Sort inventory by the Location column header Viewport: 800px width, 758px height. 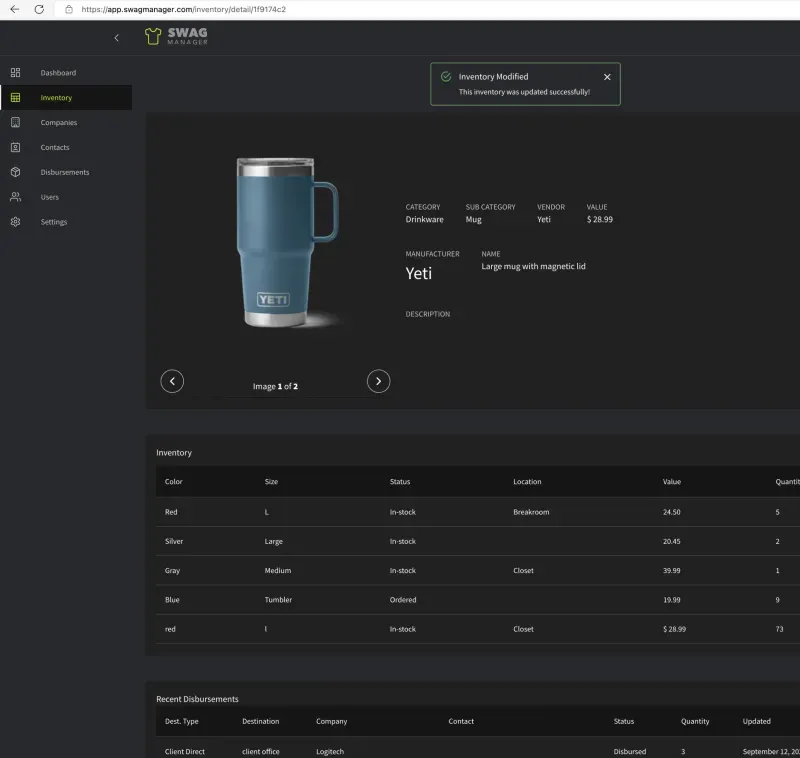tap(527, 482)
